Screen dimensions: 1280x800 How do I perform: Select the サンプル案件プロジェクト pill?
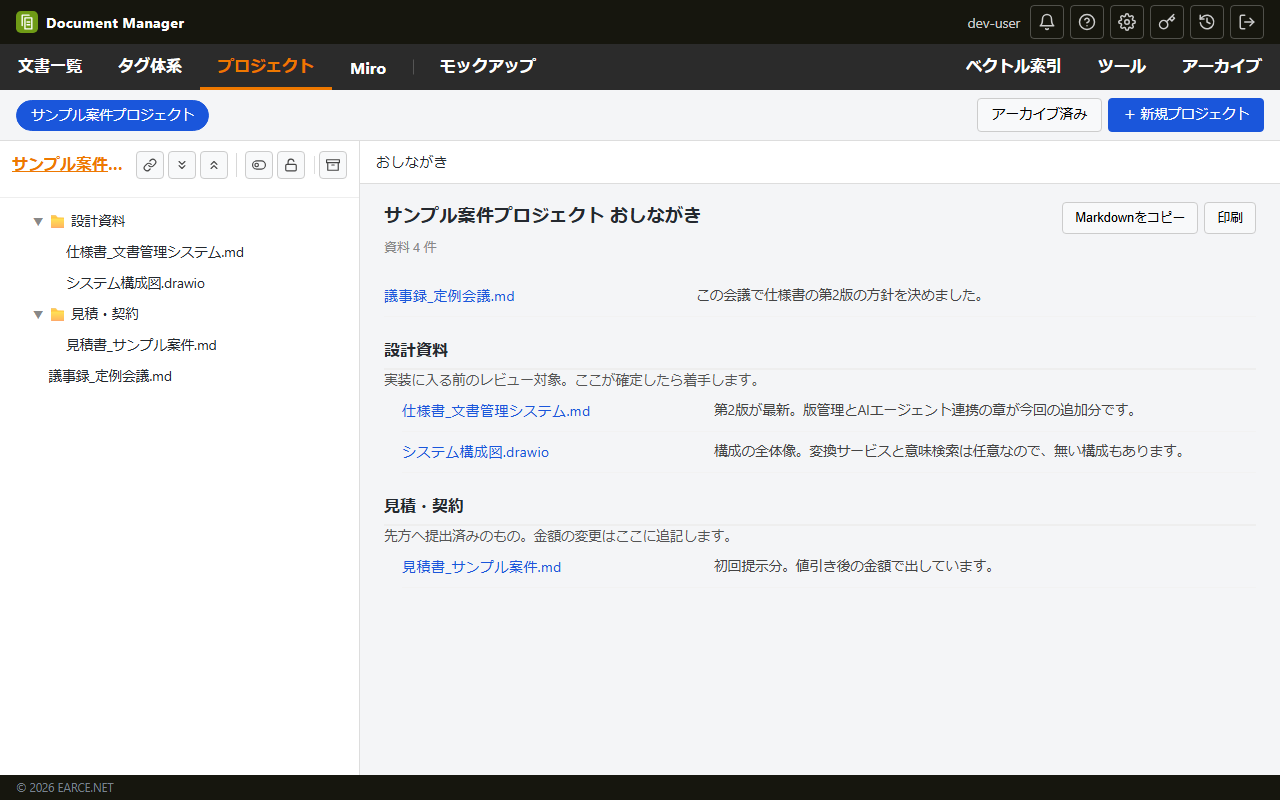(x=112, y=115)
